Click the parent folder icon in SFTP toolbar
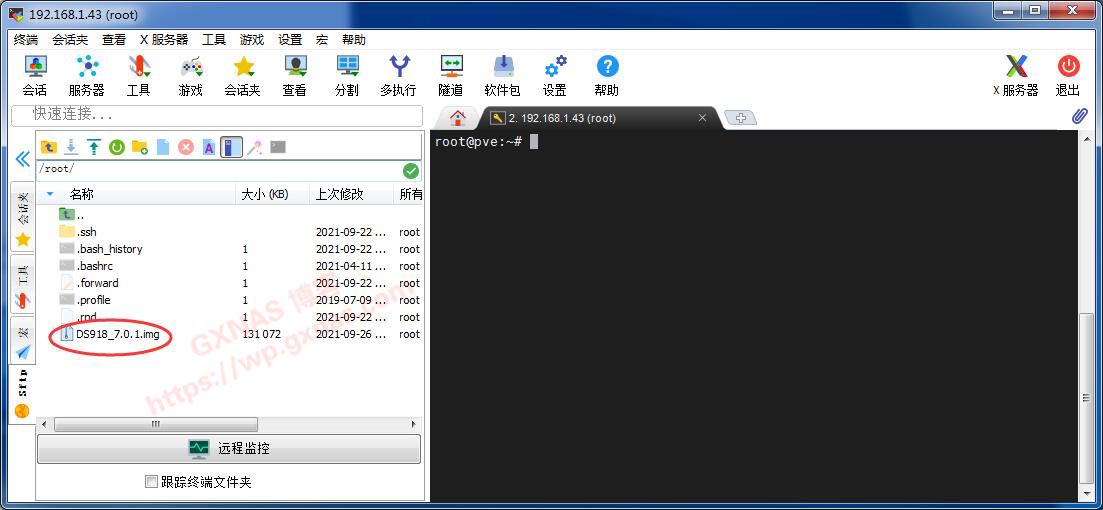Viewport: 1103px width, 510px height. [x=48, y=147]
